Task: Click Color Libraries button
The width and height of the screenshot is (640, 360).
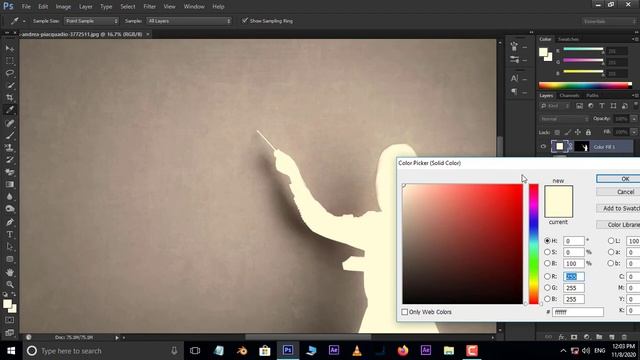Action: pos(618,224)
